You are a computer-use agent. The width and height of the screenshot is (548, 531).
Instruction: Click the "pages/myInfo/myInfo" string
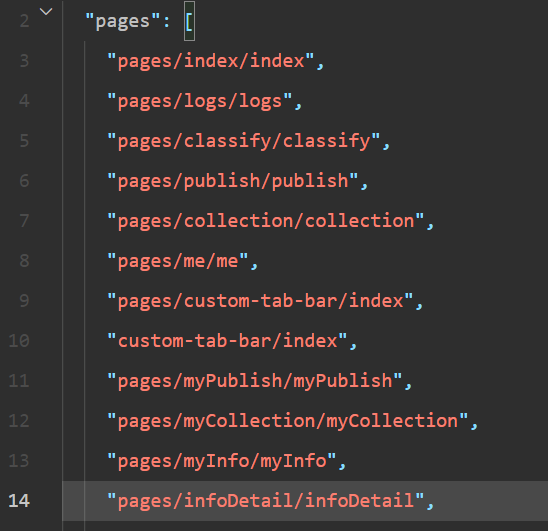(x=222, y=461)
